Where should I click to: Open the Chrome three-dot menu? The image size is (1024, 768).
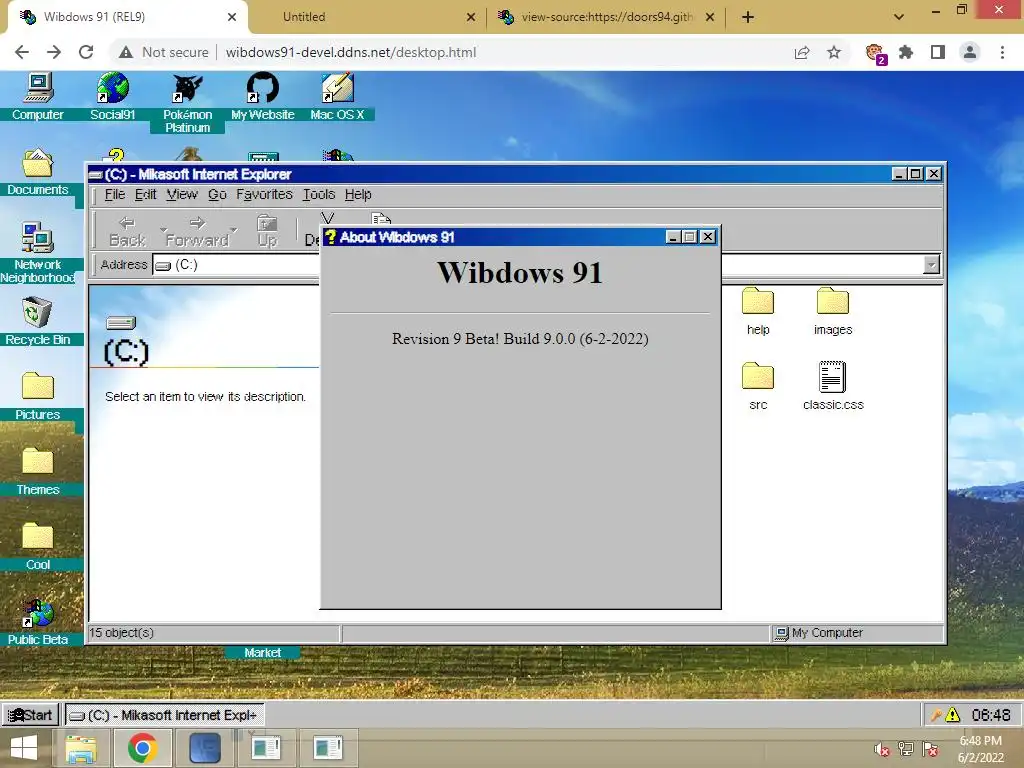tap(1002, 52)
